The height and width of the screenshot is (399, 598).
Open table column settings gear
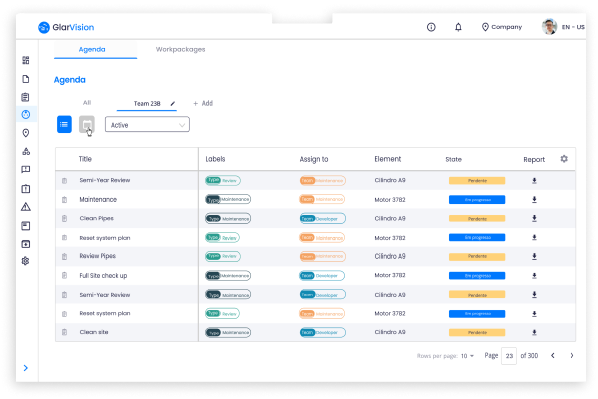[564, 159]
